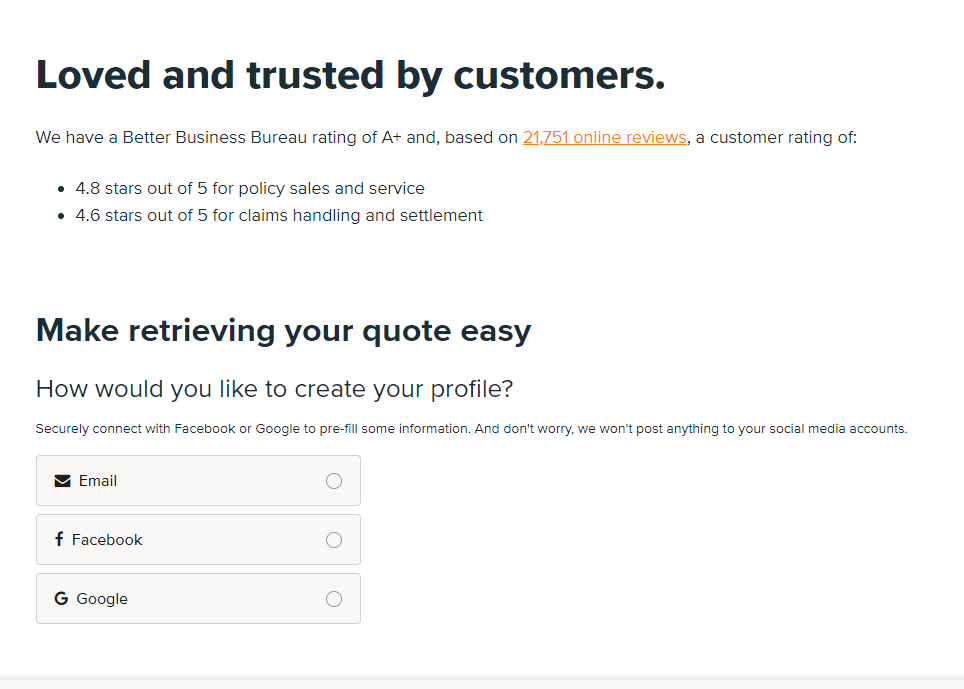Click the bullet dot before 4.6 stars
Image resolution: width=964 pixels, height=689 pixels.
click(x=61, y=216)
